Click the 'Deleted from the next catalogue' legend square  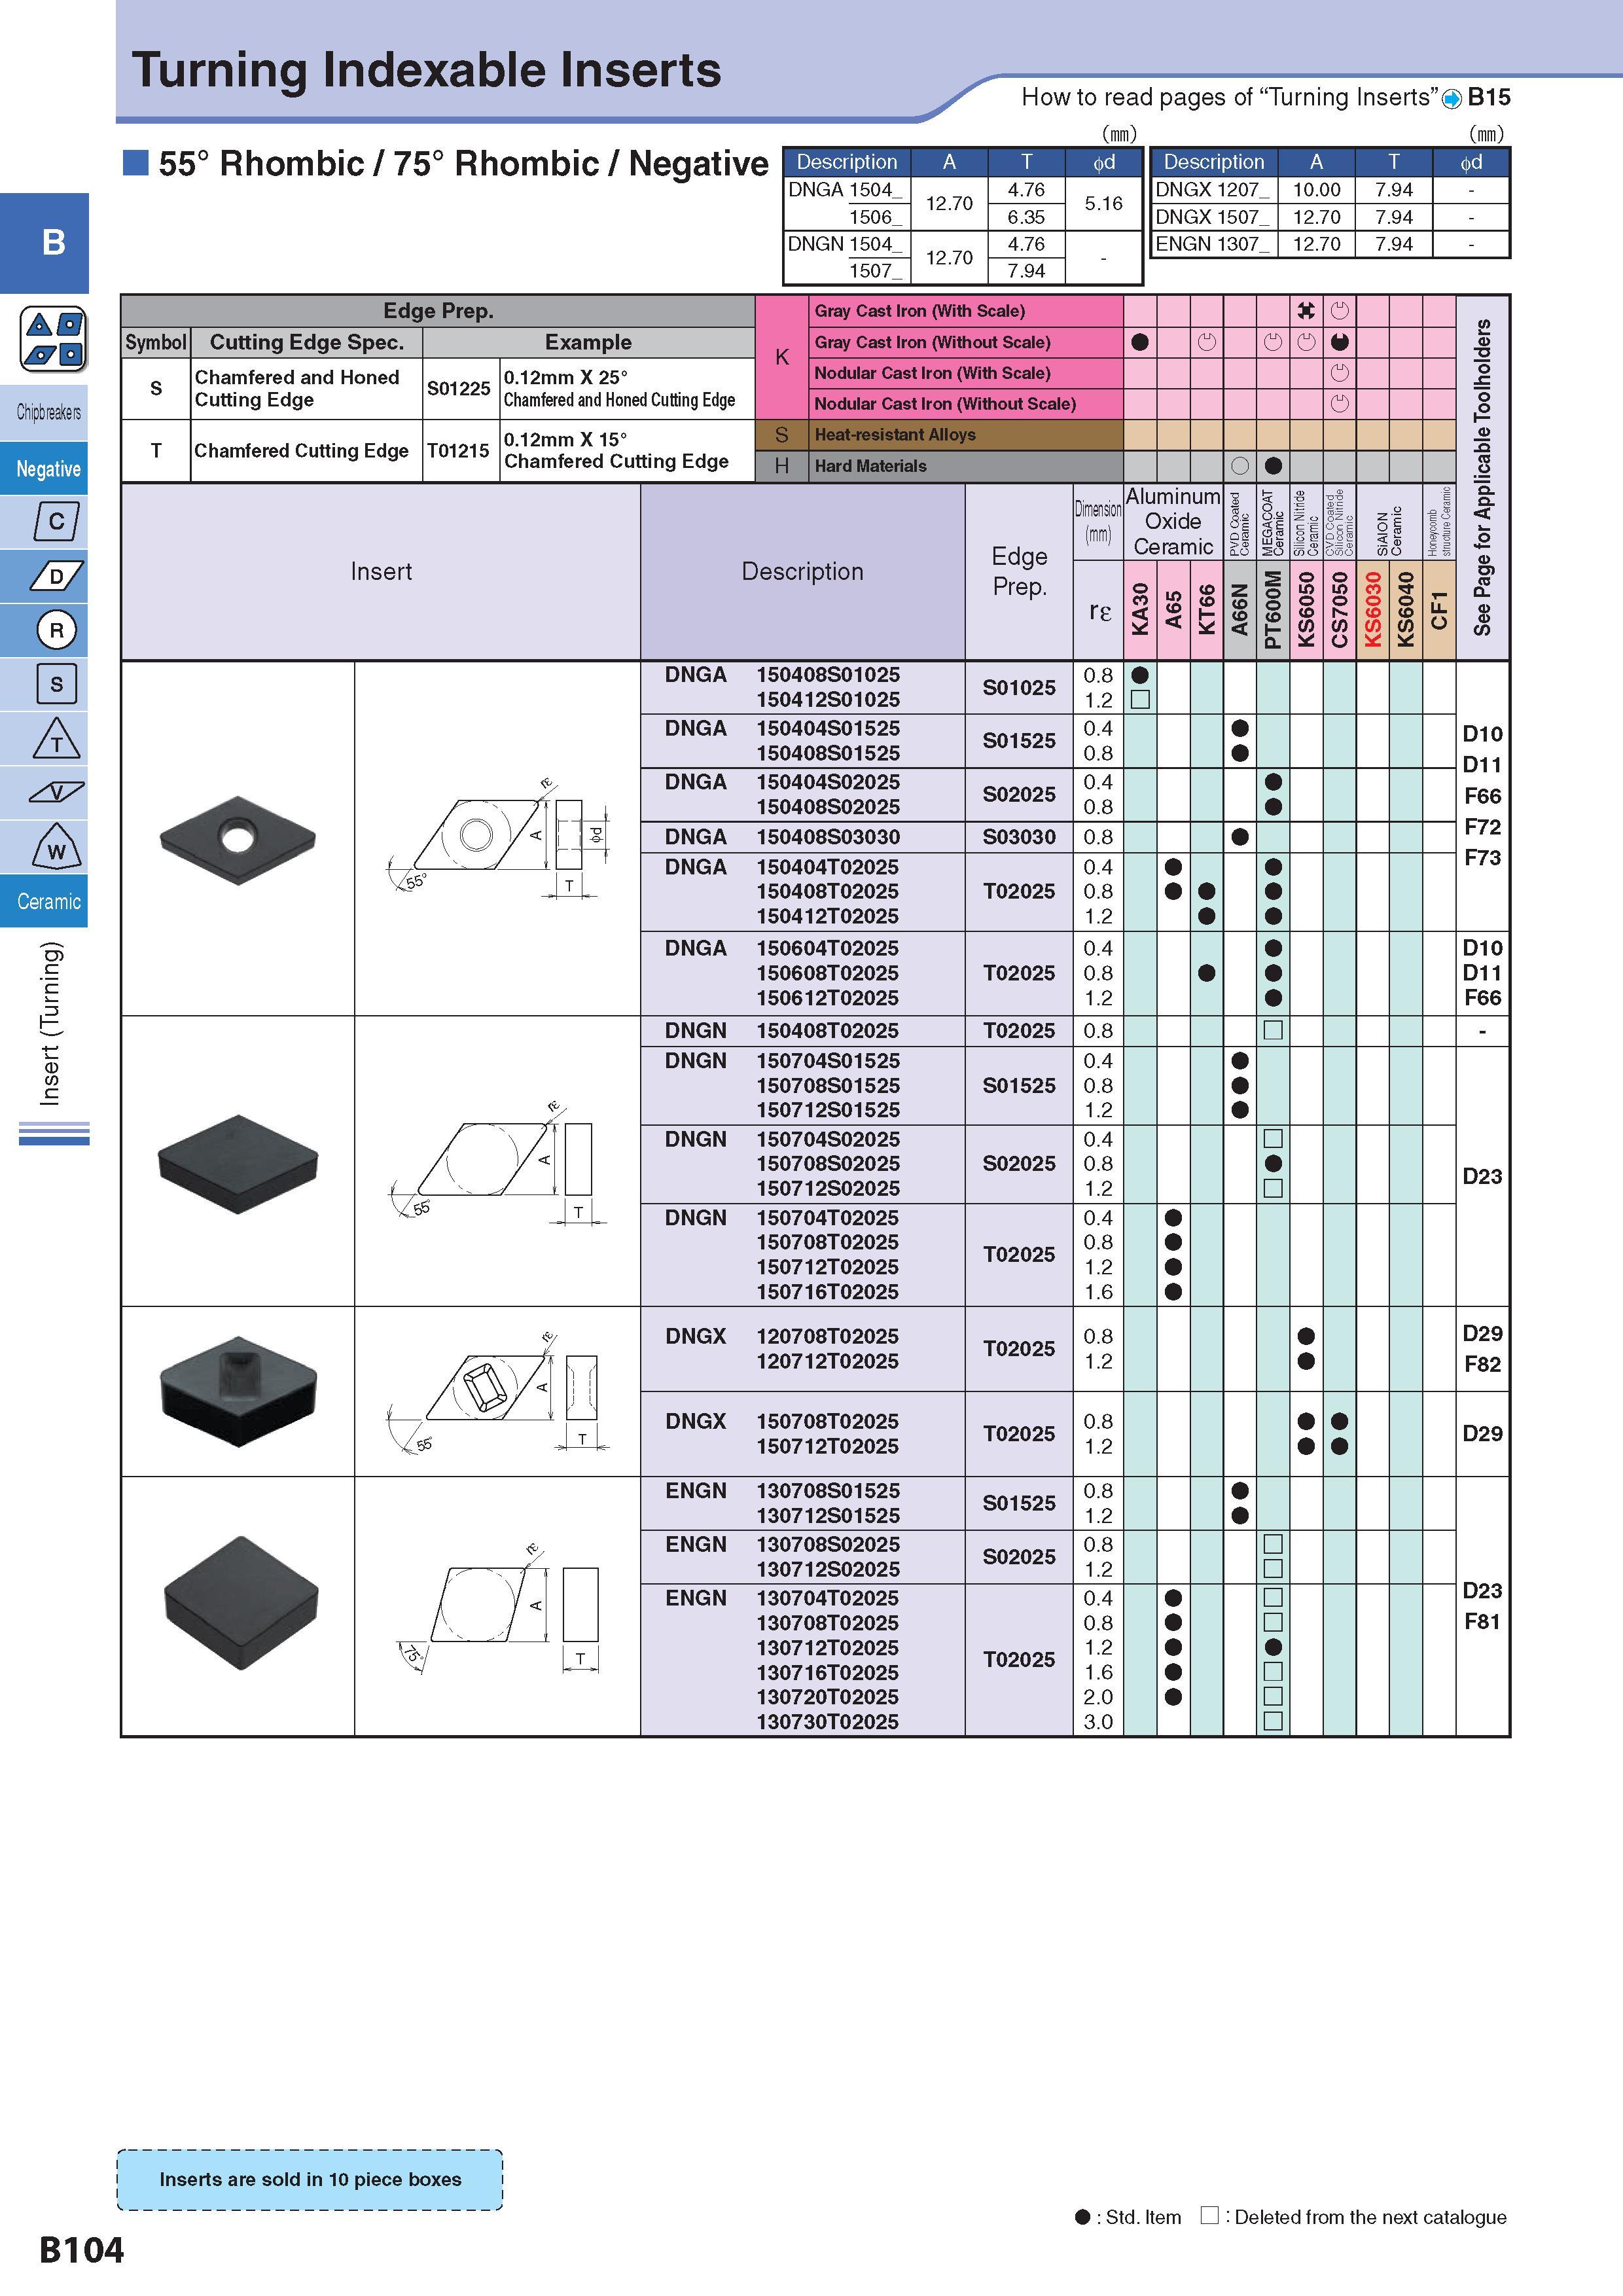pyautogui.click(x=1210, y=2215)
